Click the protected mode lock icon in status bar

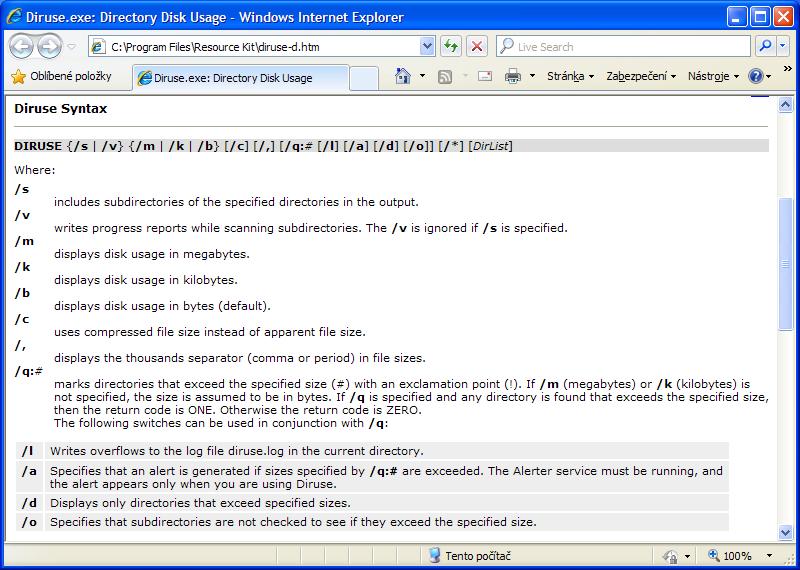pos(670,556)
